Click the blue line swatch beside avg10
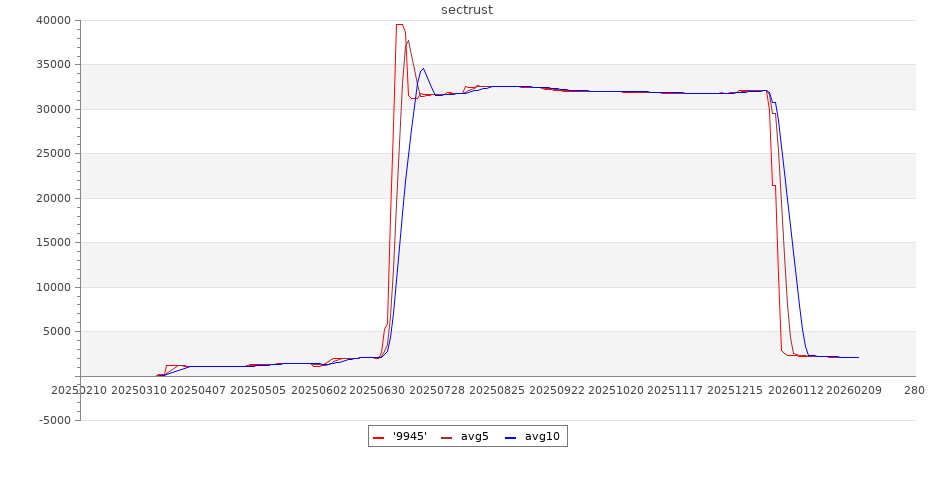 pos(511,437)
